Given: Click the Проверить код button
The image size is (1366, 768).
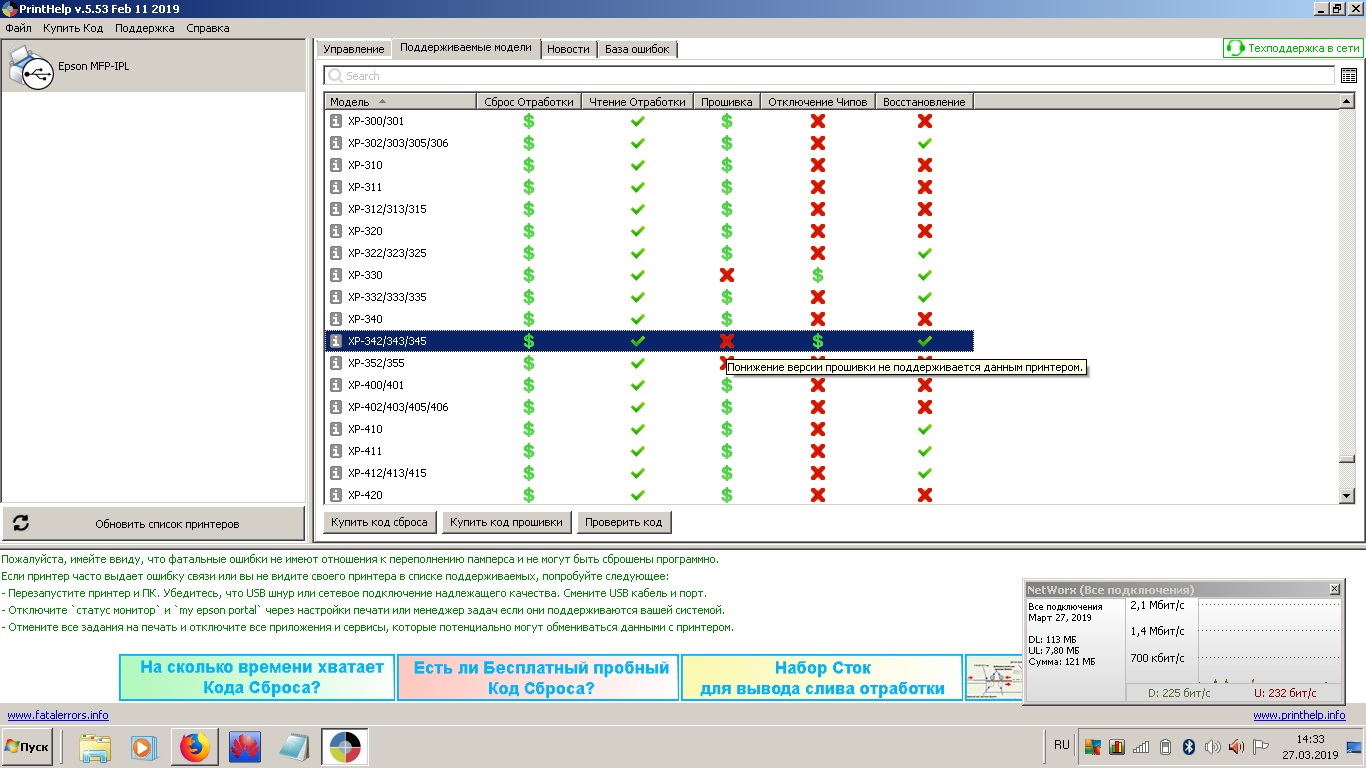Looking at the screenshot, I should pyautogui.click(x=624, y=522).
